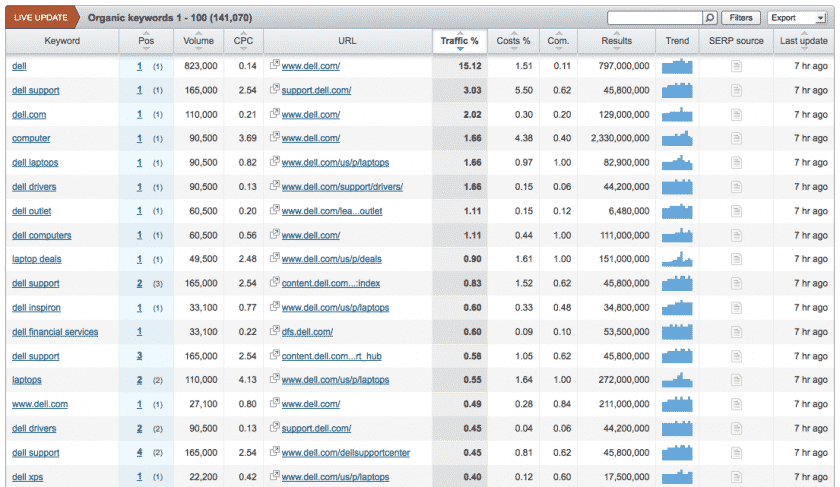Open SERP source snapshot for dell outlet row
The width and height of the screenshot is (840, 487).
(x=736, y=211)
